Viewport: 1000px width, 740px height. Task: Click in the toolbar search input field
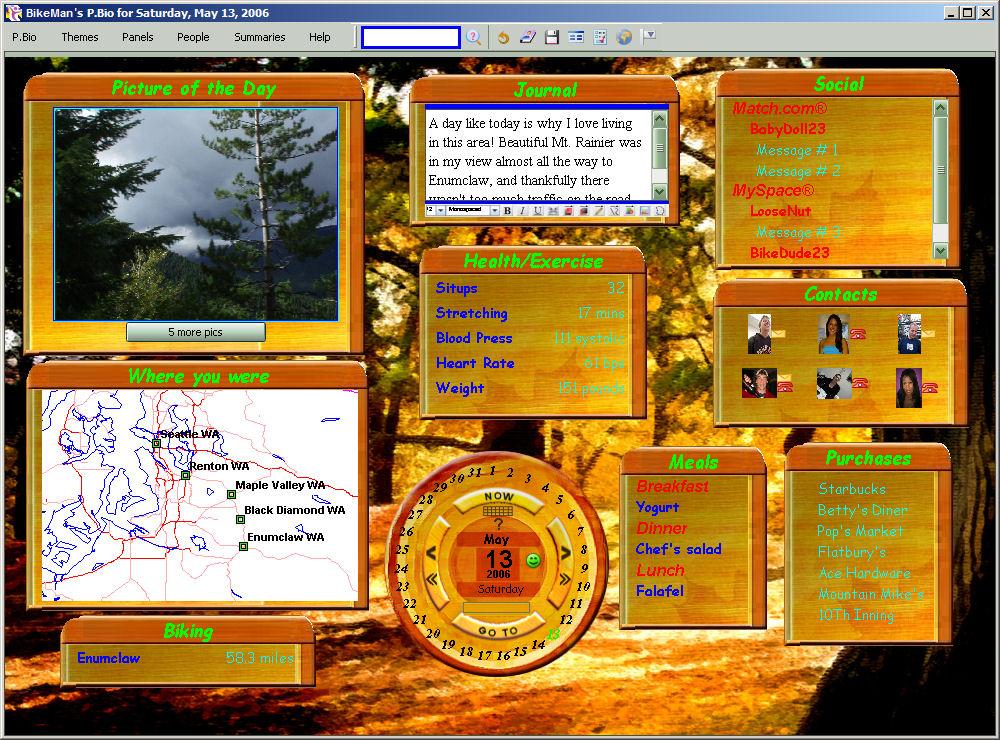410,37
